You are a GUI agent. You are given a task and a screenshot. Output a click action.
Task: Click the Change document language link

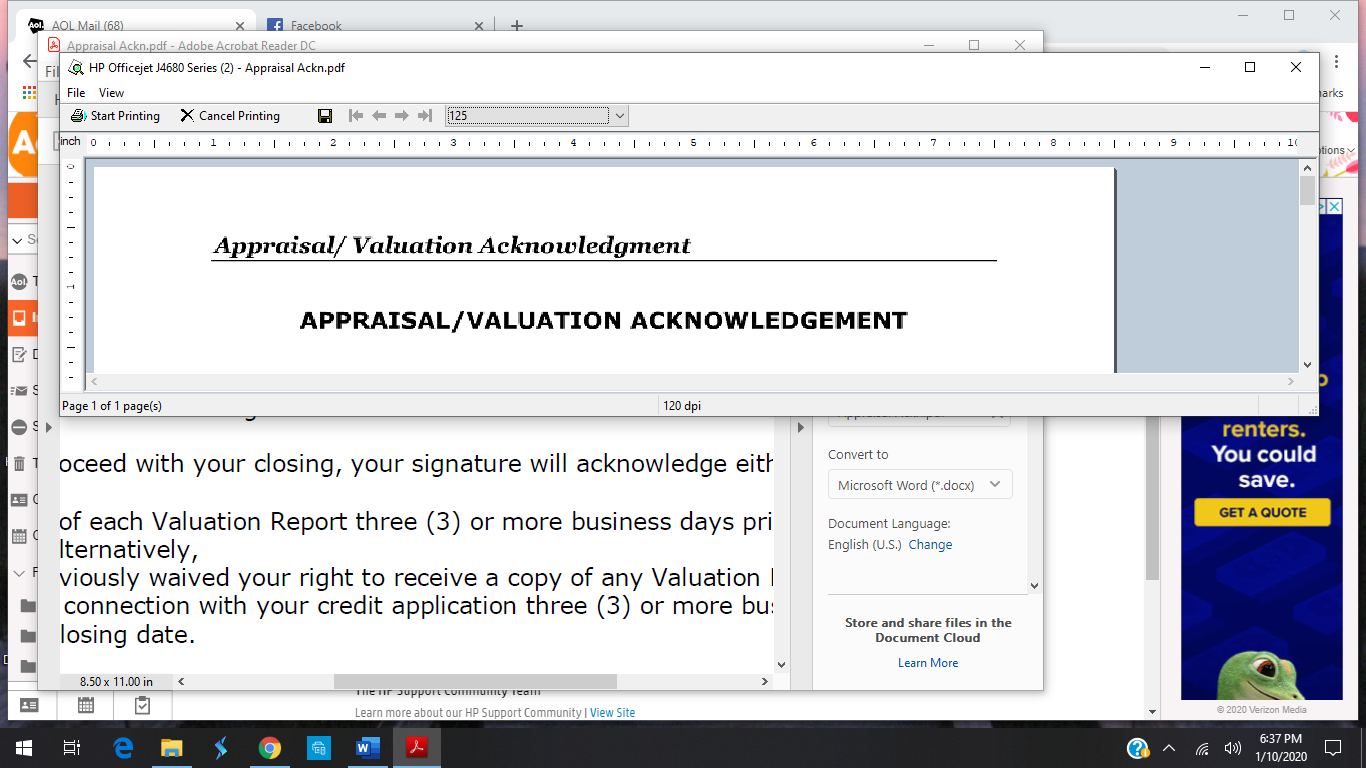pyautogui.click(x=930, y=545)
